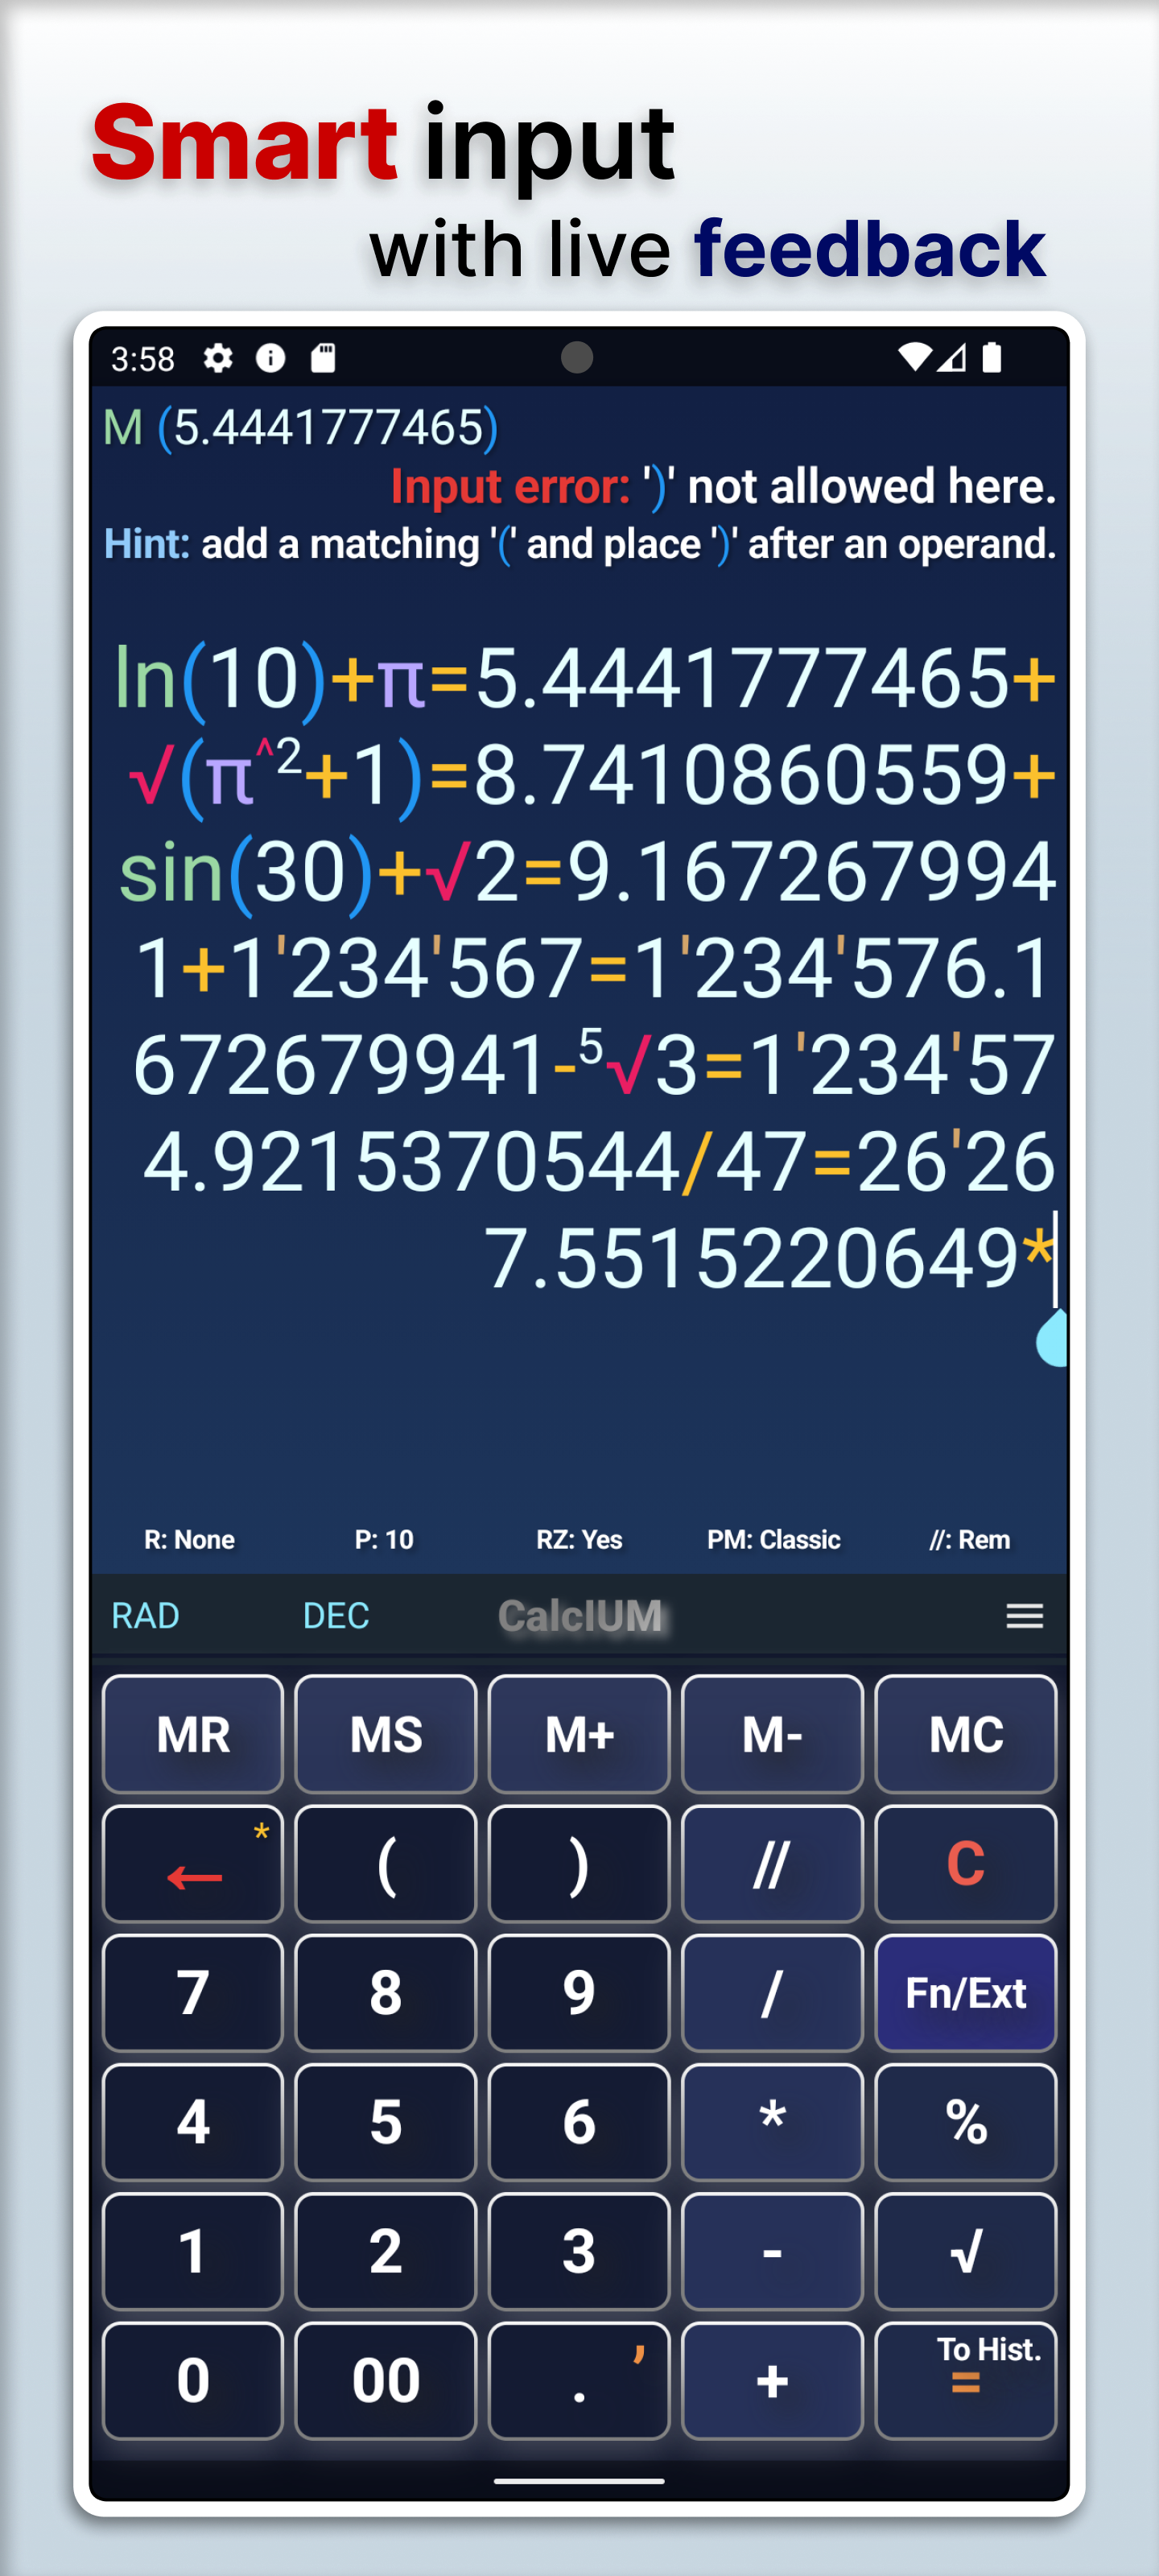Tap the double-slash remainder key
1159x2576 pixels.
click(772, 1863)
